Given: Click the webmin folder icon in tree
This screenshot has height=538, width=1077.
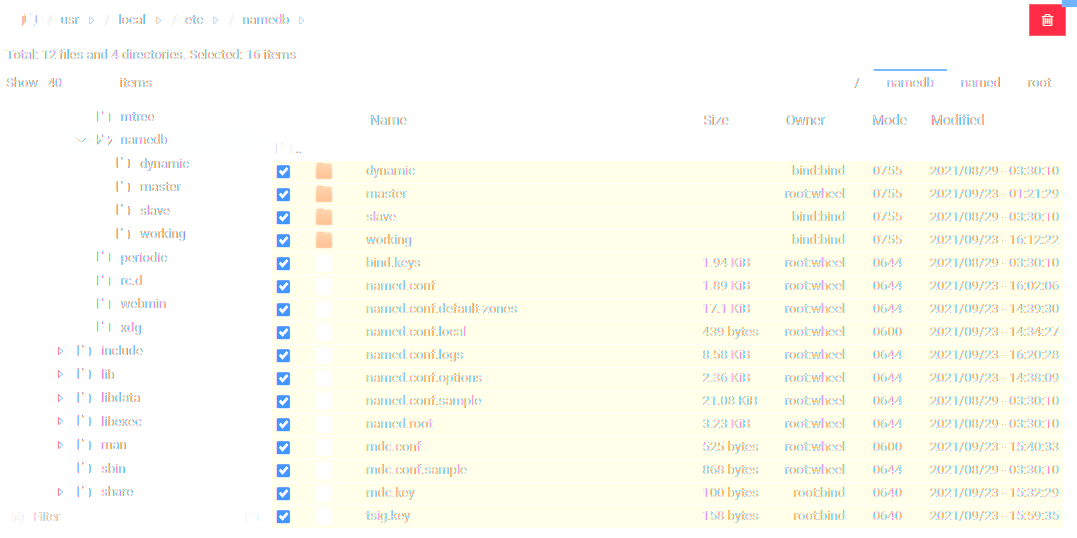Looking at the screenshot, I should click(104, 304).
